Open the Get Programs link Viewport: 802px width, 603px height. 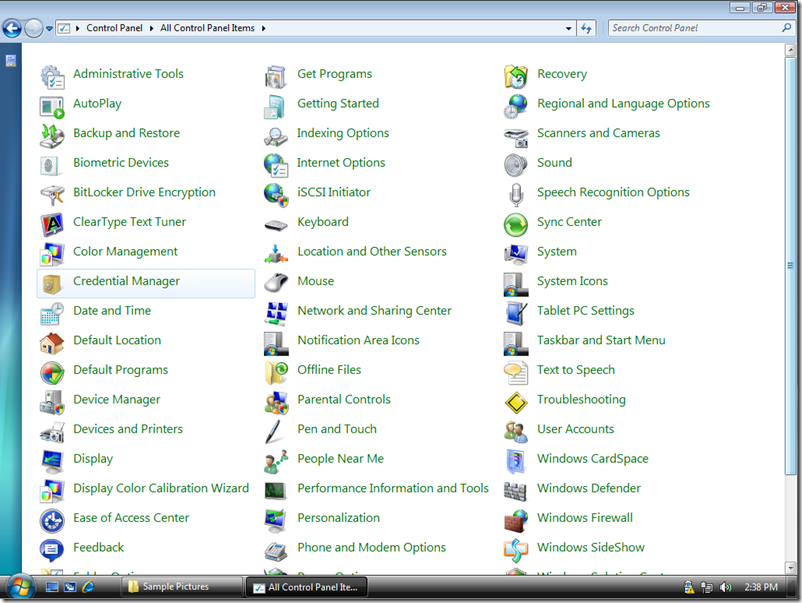[335, 74]
